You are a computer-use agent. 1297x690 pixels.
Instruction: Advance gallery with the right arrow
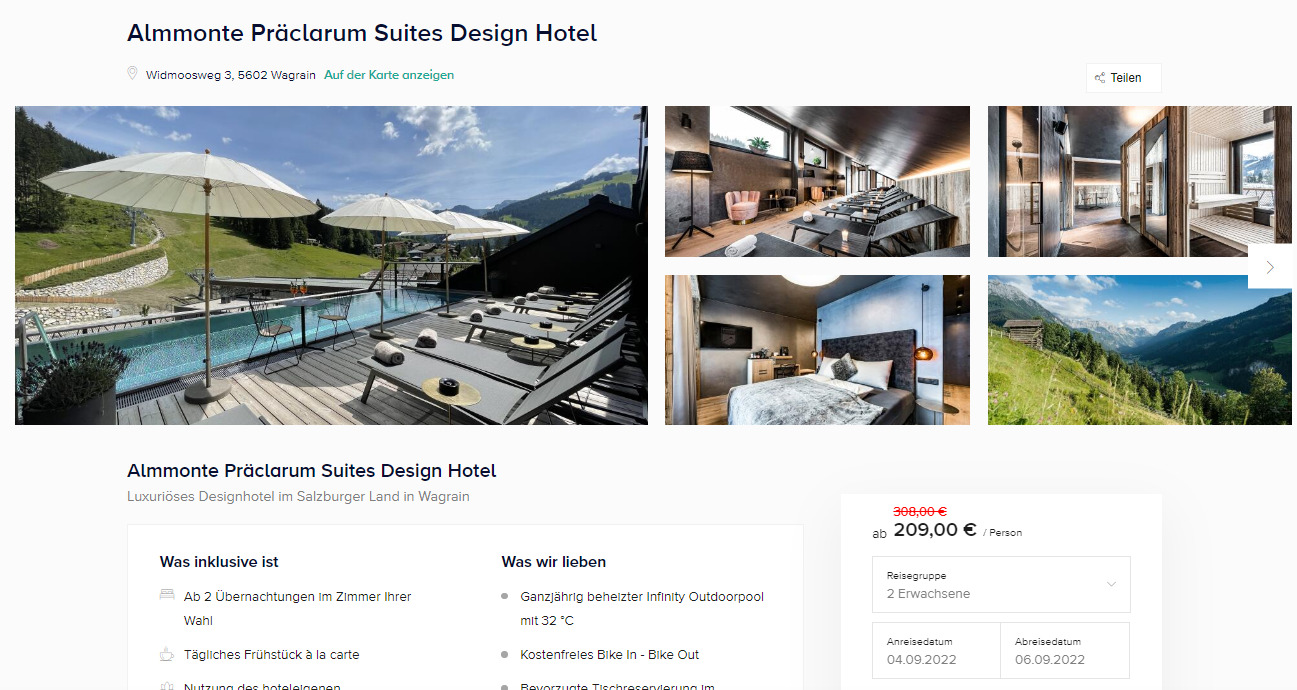click(1270, 267)
